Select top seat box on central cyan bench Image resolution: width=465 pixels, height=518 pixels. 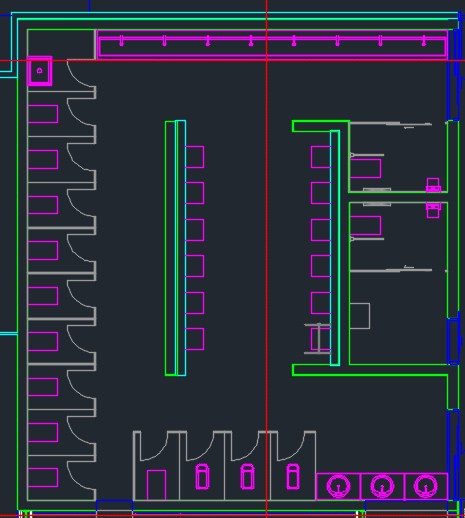coord(195,157)
